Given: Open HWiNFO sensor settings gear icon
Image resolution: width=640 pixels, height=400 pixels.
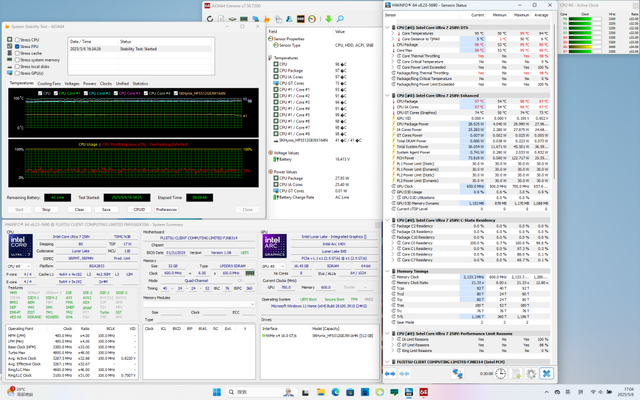Looking at the screenshot, I should 531,373.
